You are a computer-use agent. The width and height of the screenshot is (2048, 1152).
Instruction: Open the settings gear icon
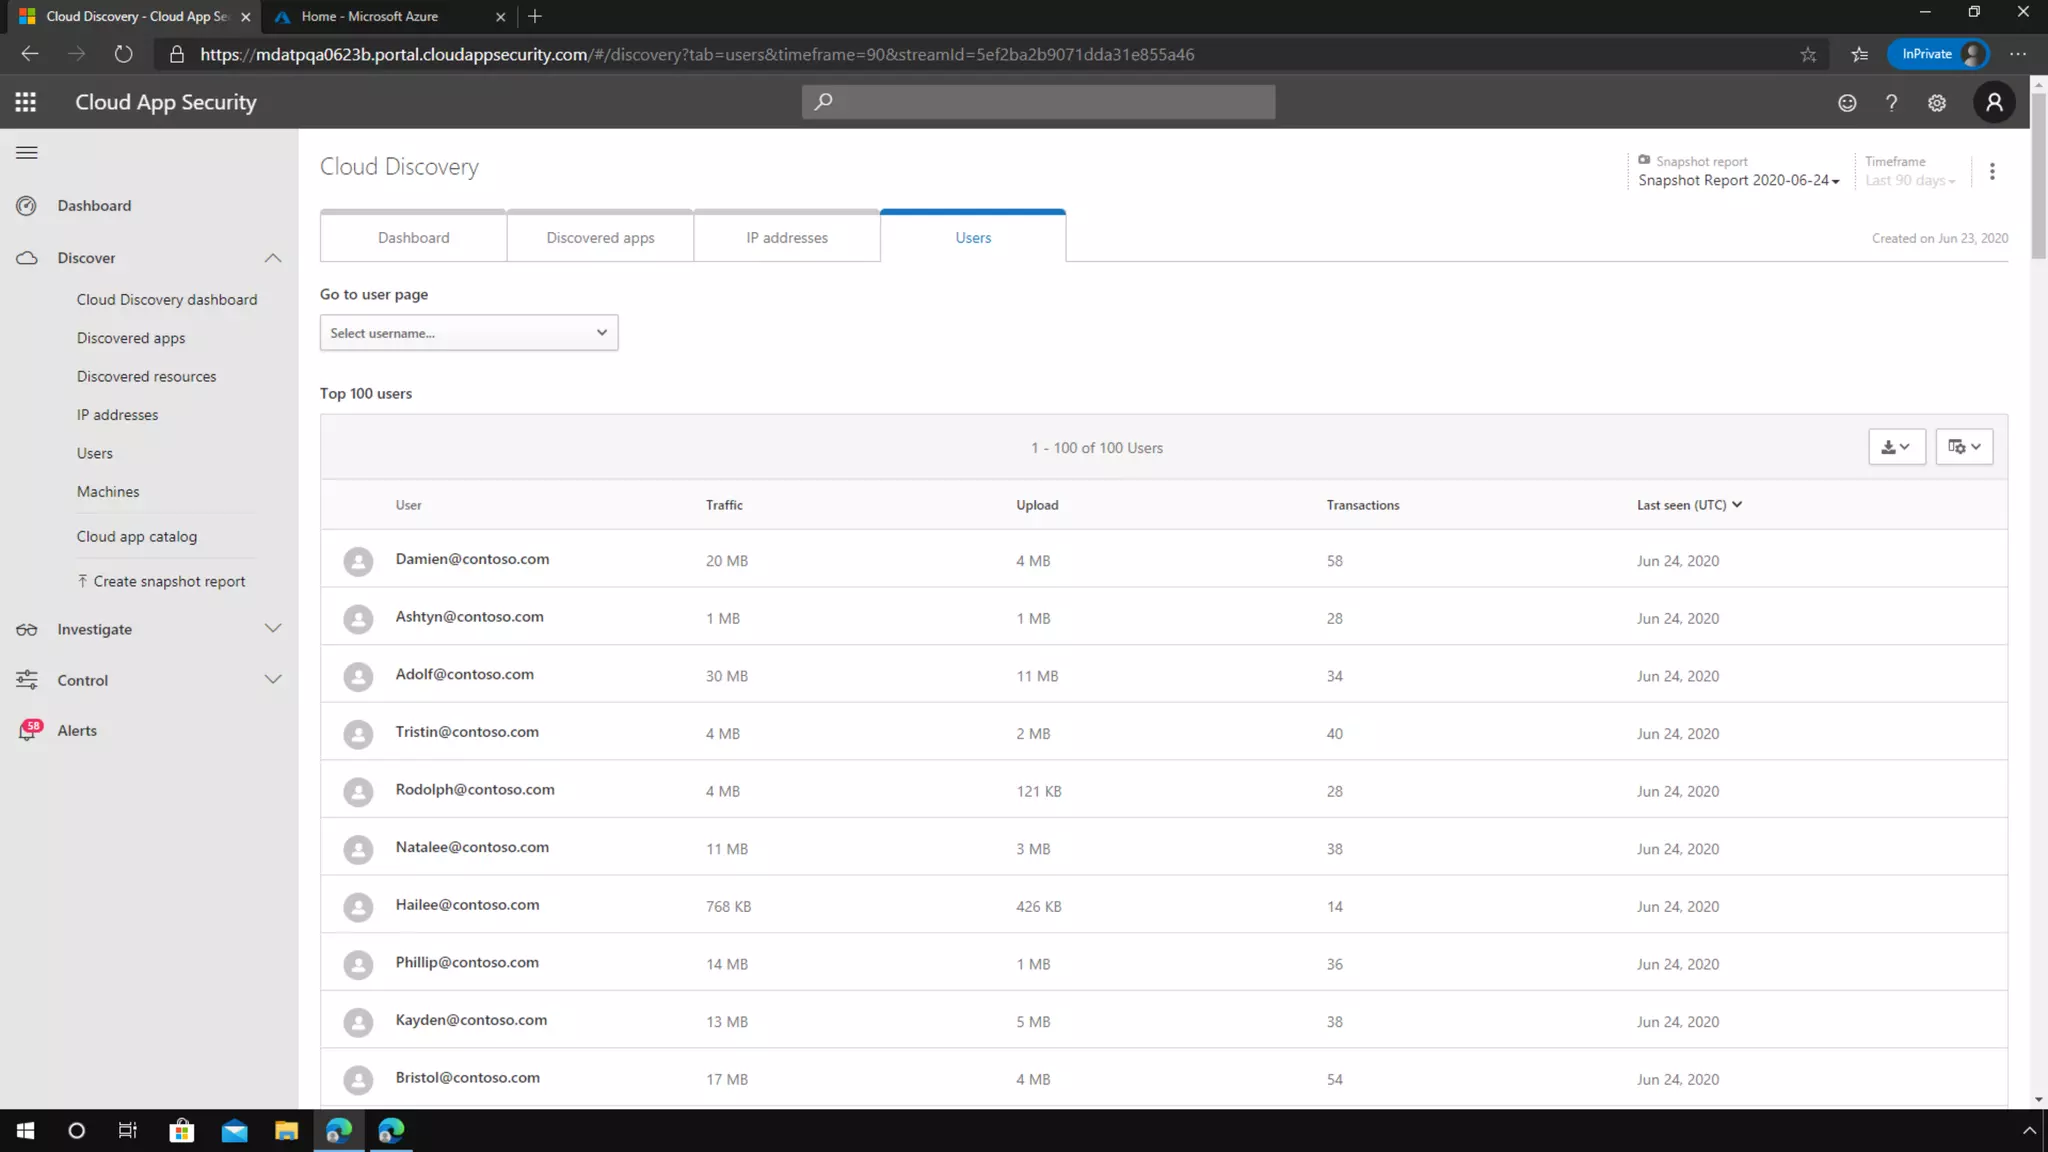(x=1937, y=103)
